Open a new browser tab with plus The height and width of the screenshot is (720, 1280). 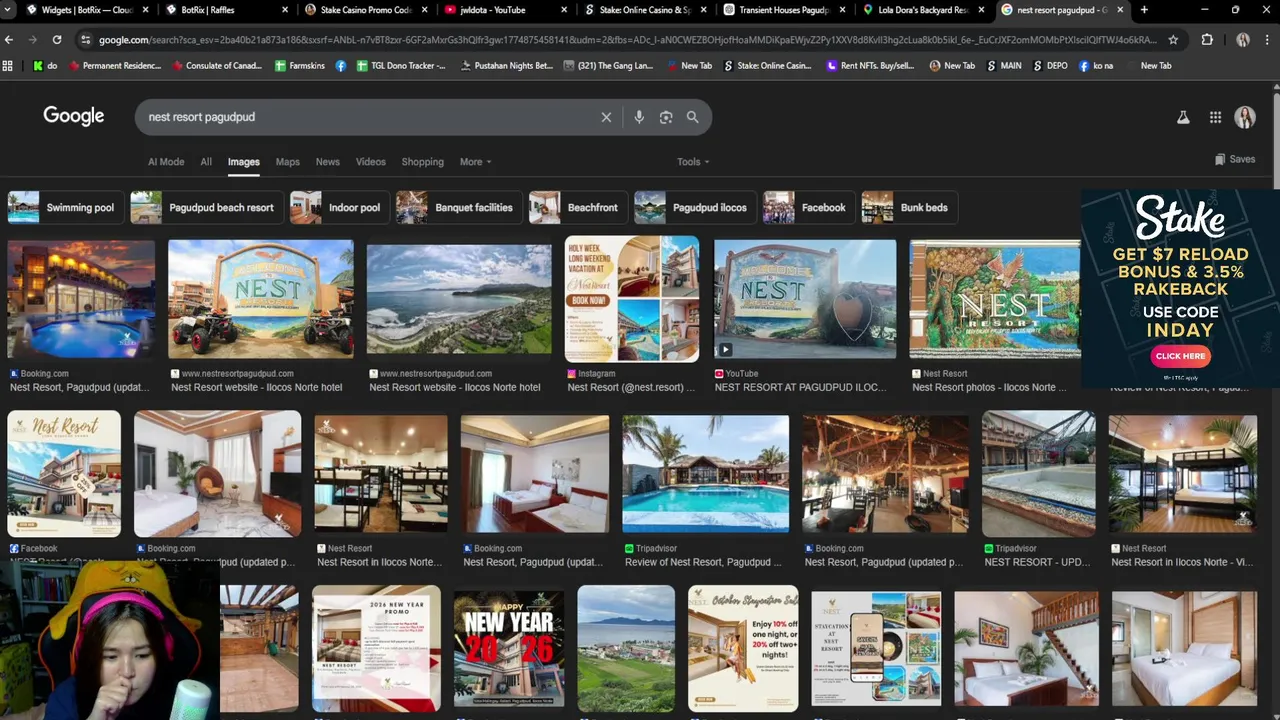click(x=1144, y=10)
